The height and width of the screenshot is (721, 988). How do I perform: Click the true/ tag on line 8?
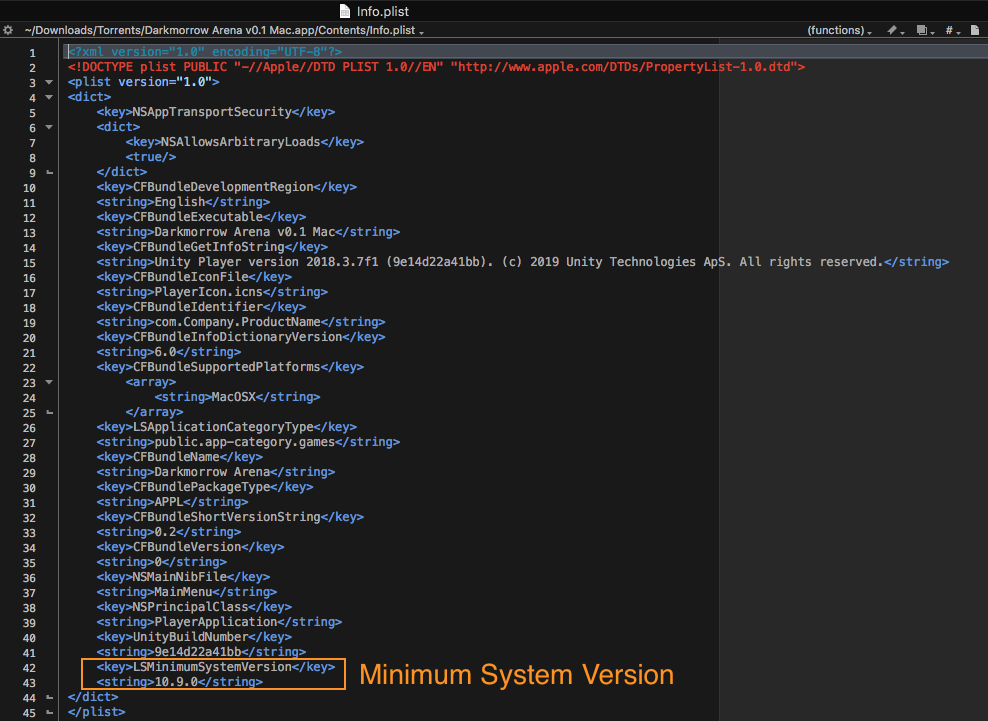pyautogui.click(x=151, y=157)
